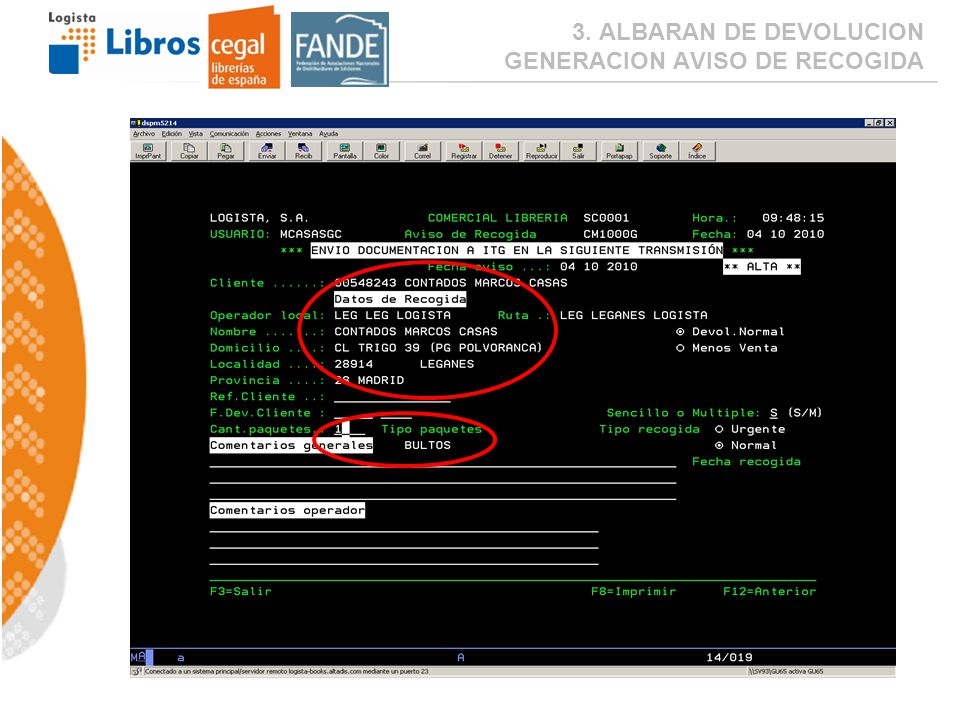Click the Salir exit toolbar icon
Screen dimensions: 960x720
coord(578,151)
